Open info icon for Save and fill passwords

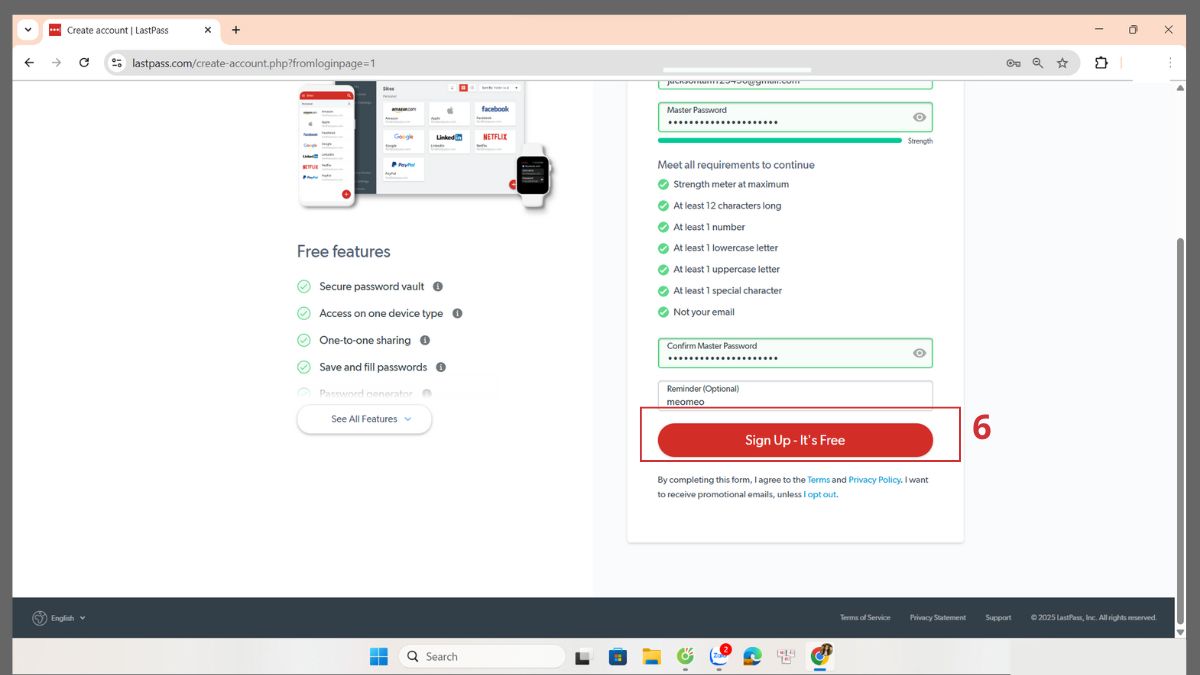pos(441,367)
